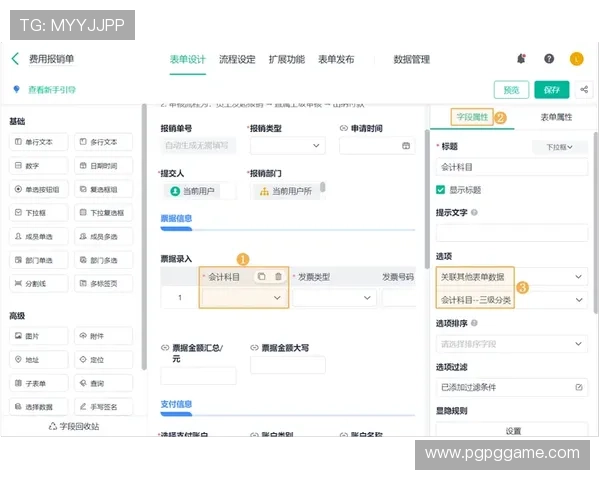Open the help question mark icon
The width and height of the screenshot is (600, 480).
click(x=549, y=59)
